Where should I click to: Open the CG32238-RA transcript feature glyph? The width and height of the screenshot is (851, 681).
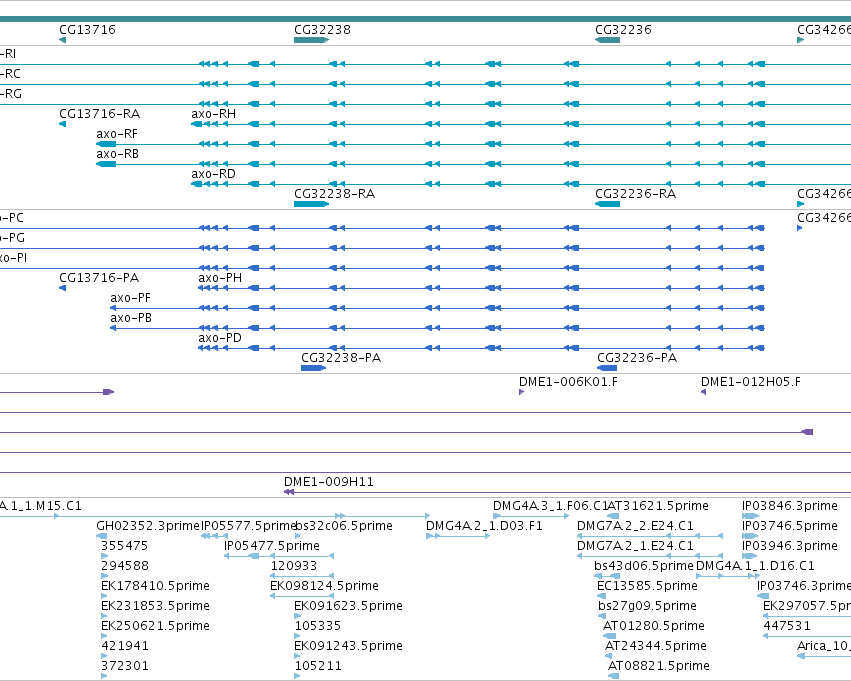tap(312, 204)
